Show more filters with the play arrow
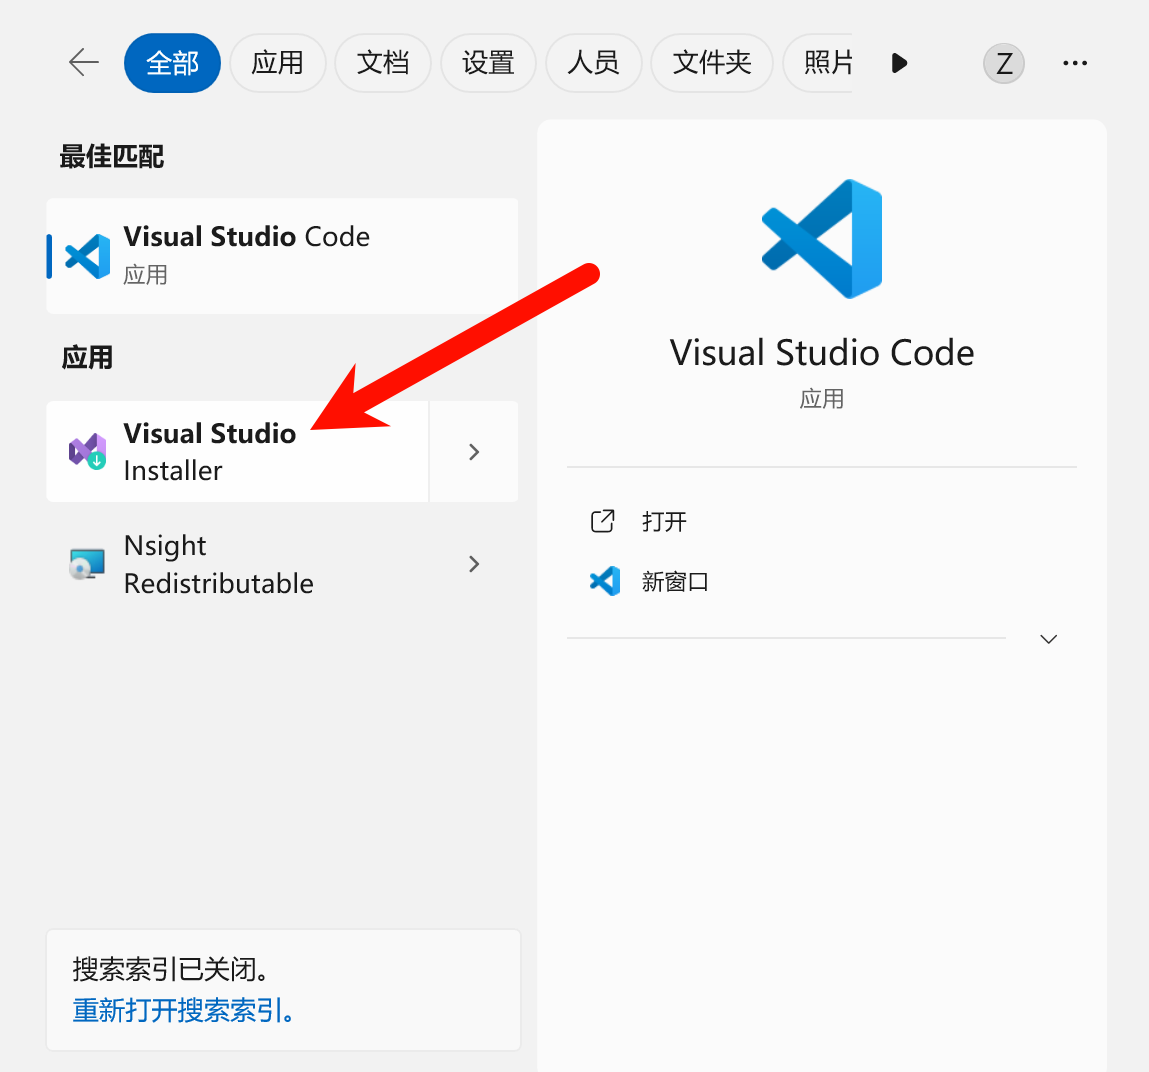This screenshot has height=1072, width=1149. [x=899, y=63]
